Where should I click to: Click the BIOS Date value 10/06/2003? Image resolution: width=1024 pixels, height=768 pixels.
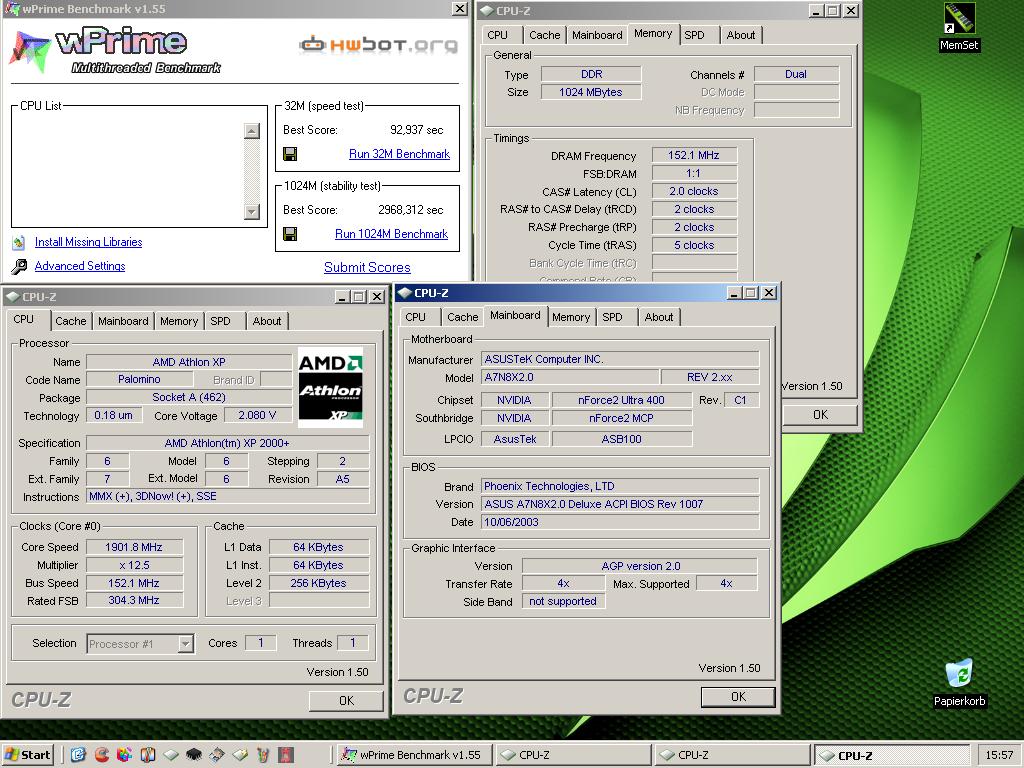click(x=620, y=522)
